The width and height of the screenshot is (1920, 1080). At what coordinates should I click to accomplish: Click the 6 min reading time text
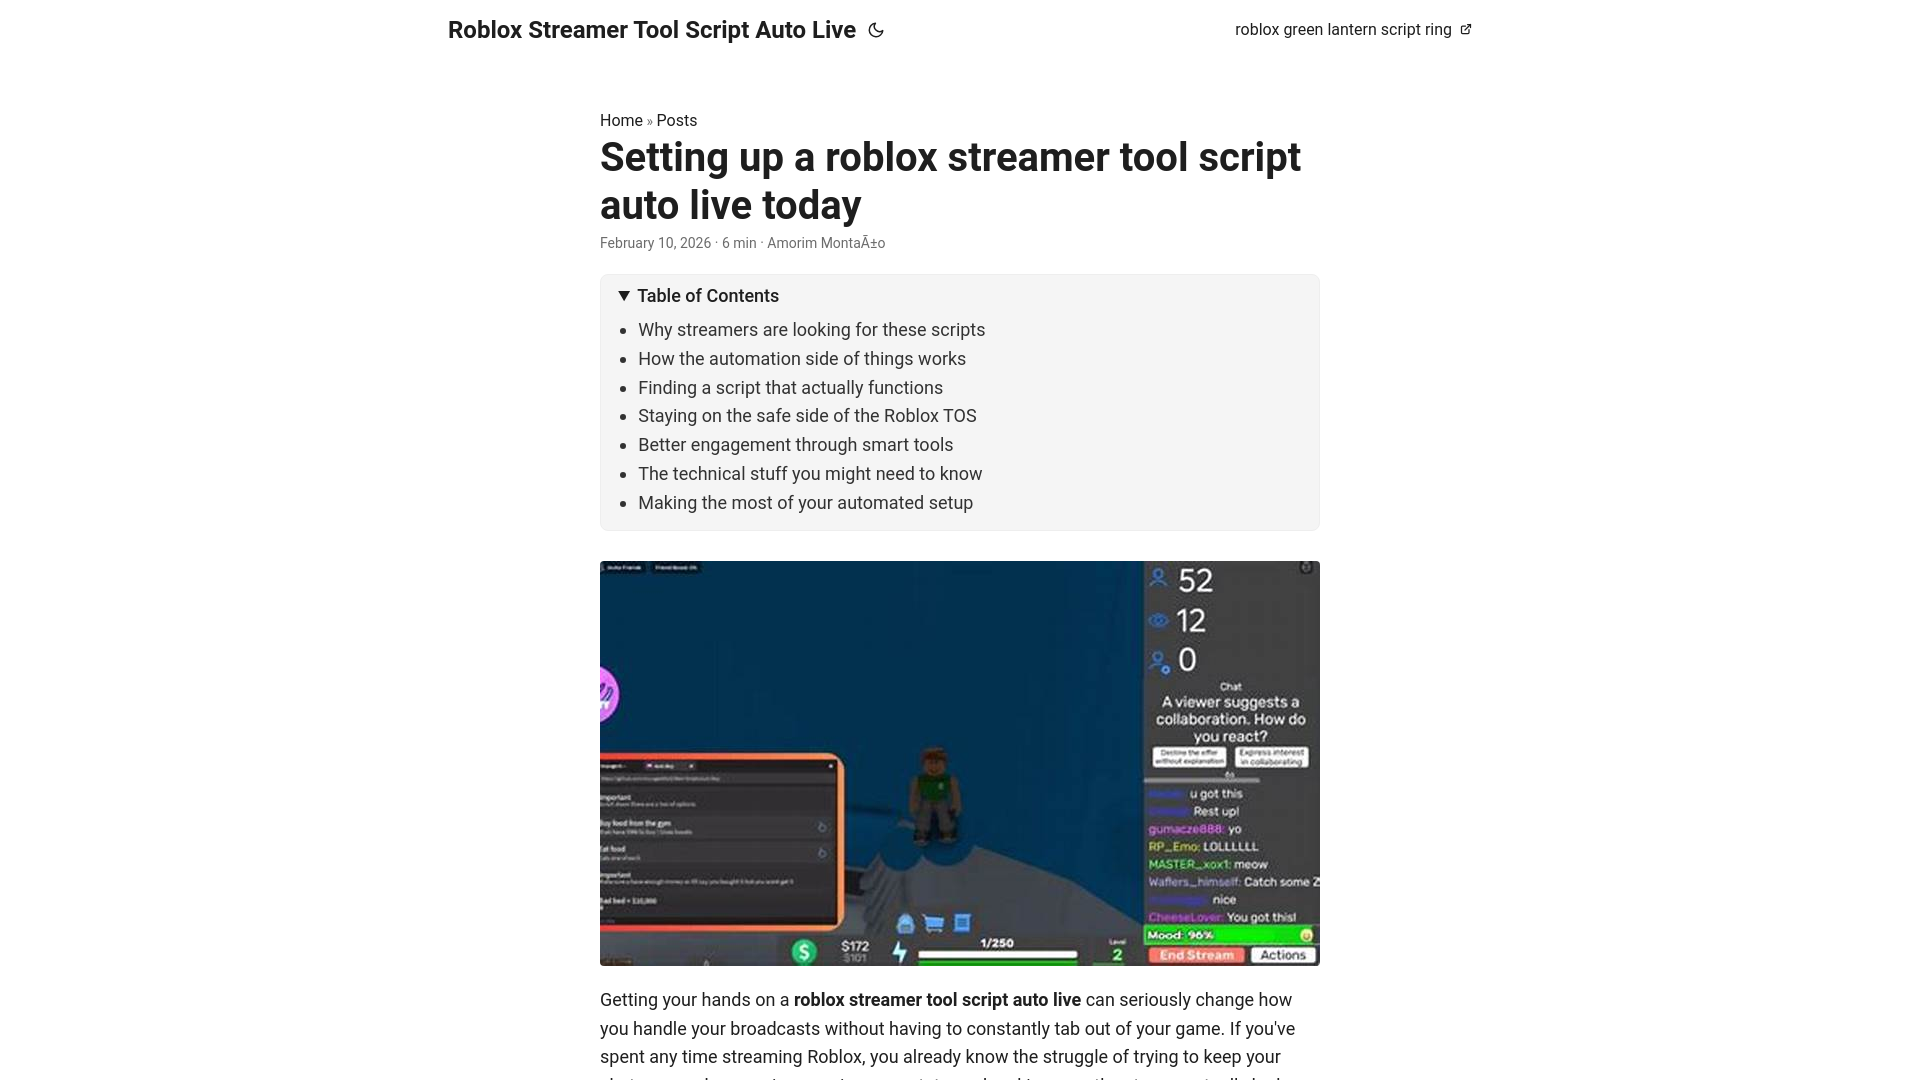click(x=739, y=243)
